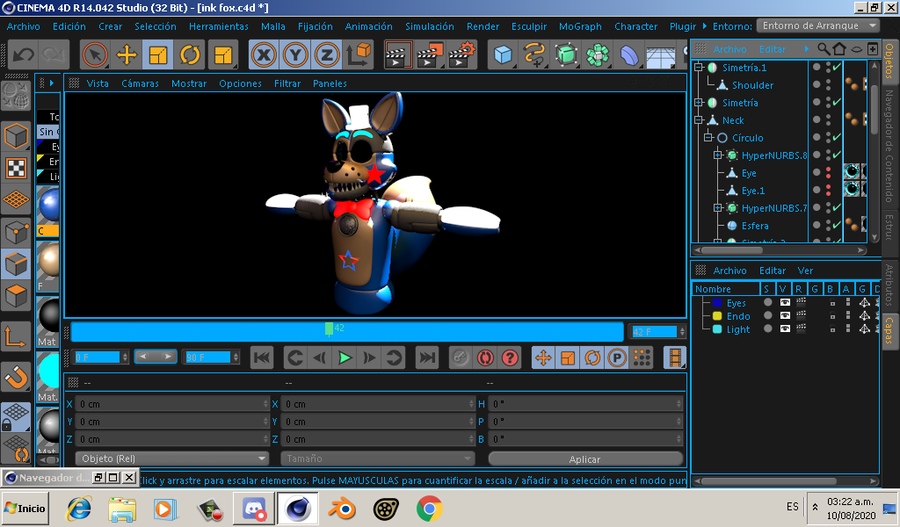Viewport: 900px width, 527px height.
Task: Open Blender from the taskbar
Action: [x=342, y=509]
